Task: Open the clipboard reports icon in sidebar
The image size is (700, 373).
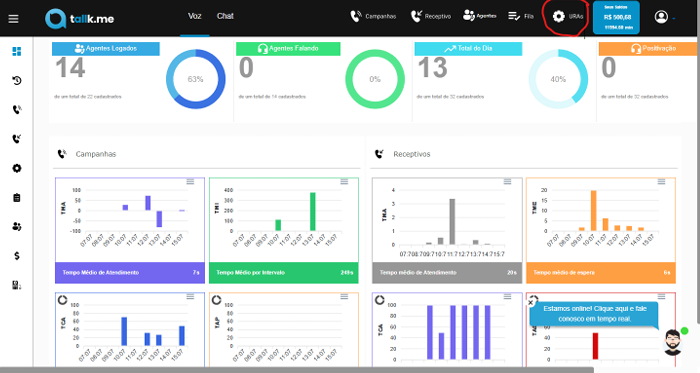Action: click(x=17, y=198)
